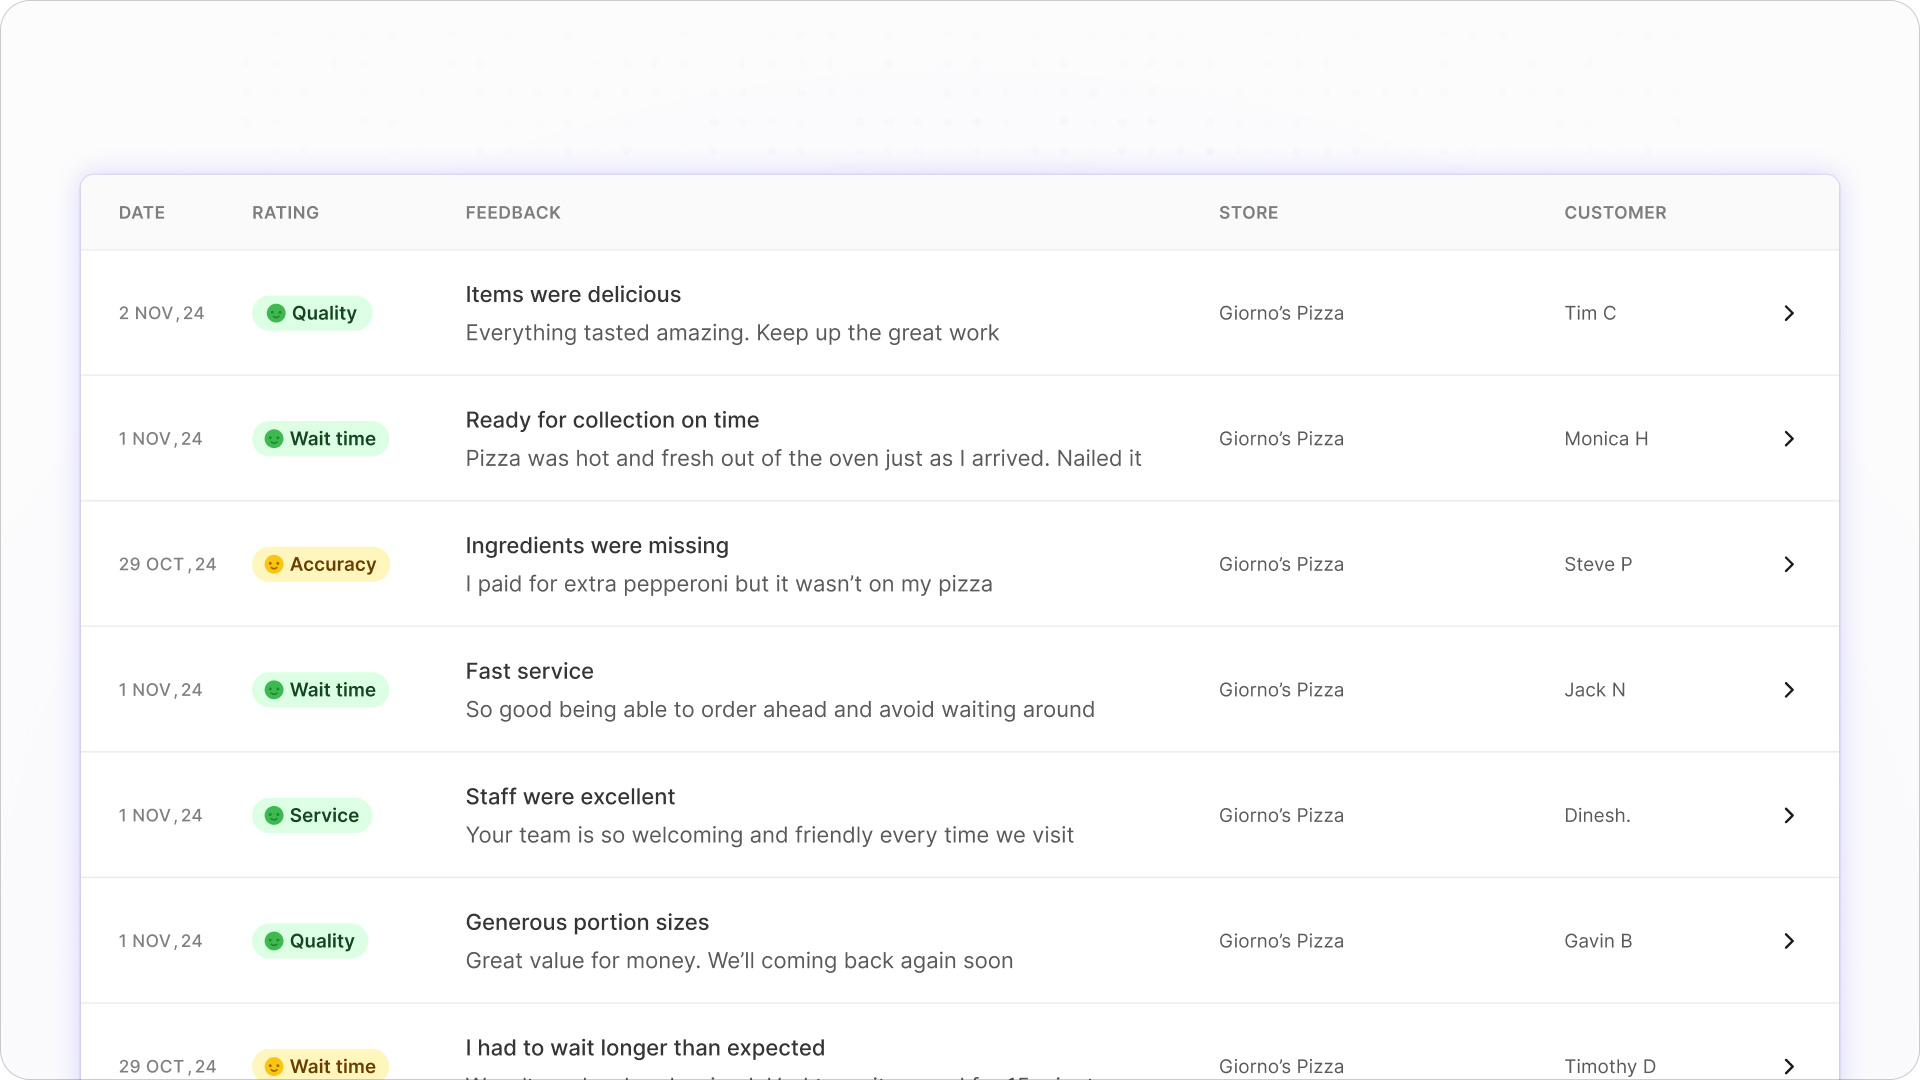1920x1080 pixels.
Task: Open the Tim C feedback row chevron
Action: pyautogui.click(x=1789, y=313)
